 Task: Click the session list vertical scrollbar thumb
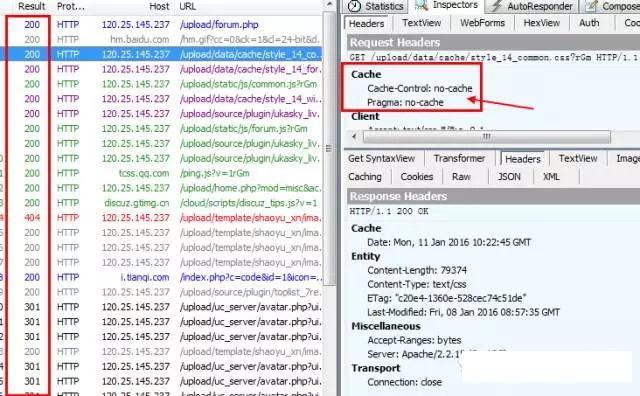click(329, 148)
